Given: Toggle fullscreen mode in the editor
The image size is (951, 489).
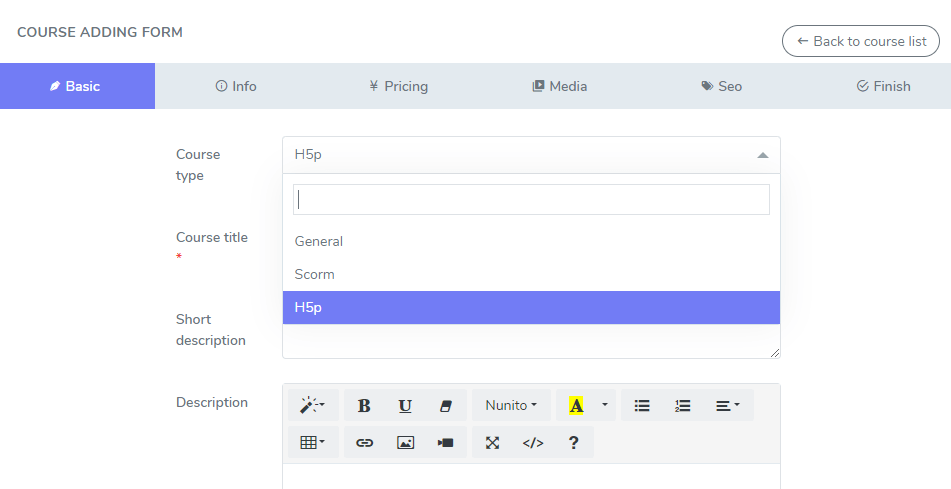Looking at the screenshot, I should coord(492,442).
